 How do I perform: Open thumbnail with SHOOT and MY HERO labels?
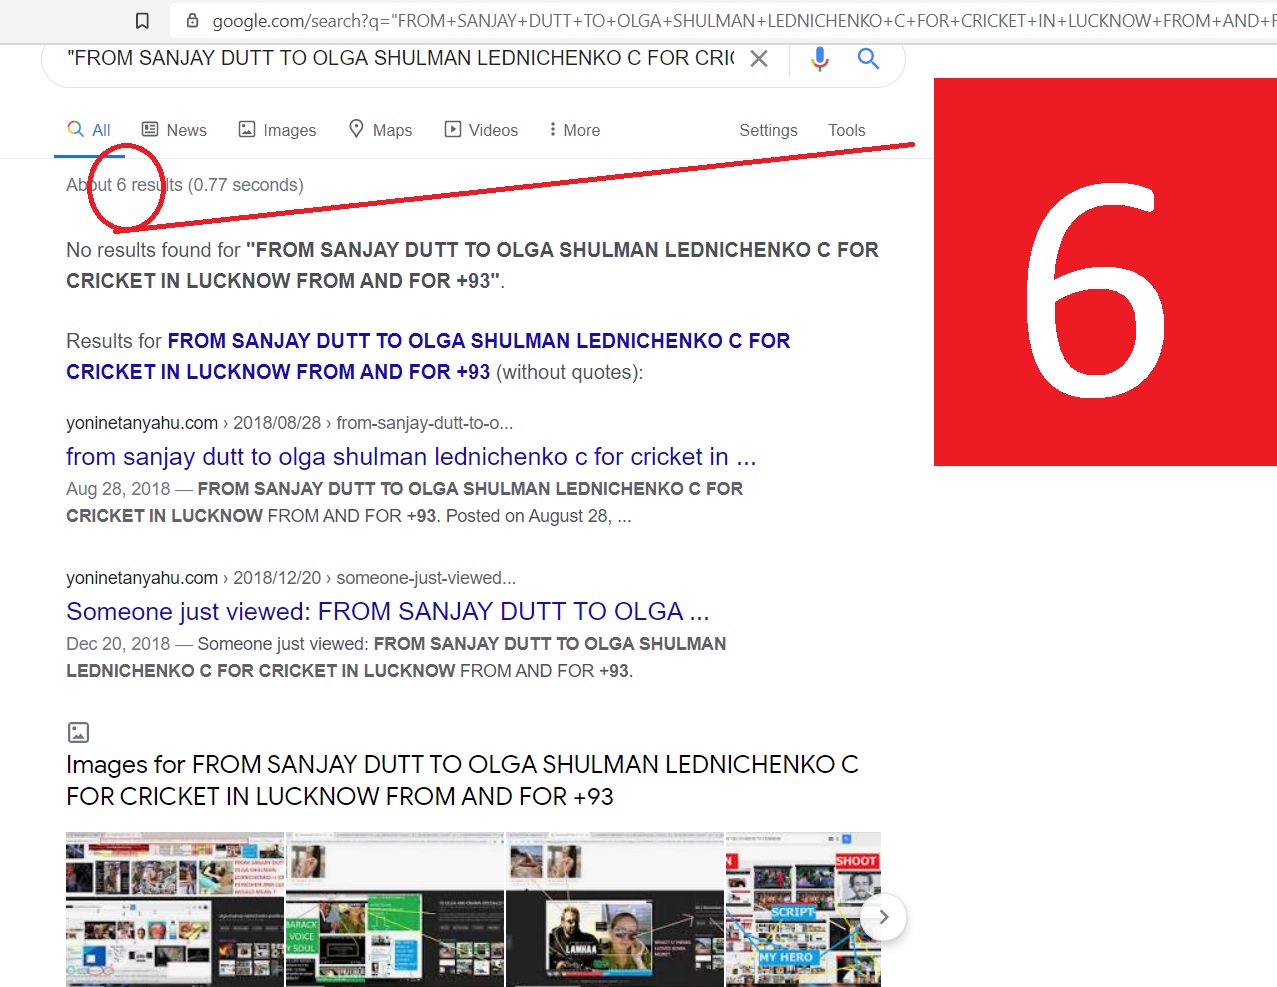pyautogui.click(x=802, y=908)
